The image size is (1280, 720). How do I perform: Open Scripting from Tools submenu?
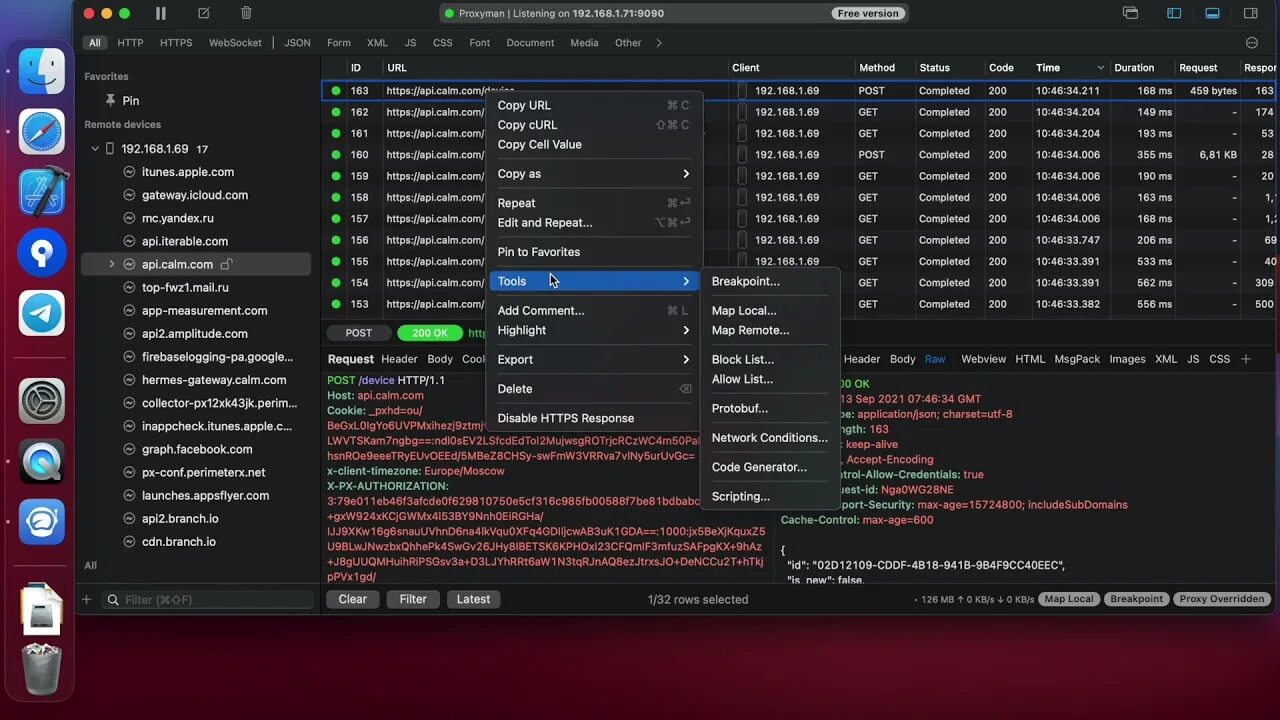click(x=770, y=496)
